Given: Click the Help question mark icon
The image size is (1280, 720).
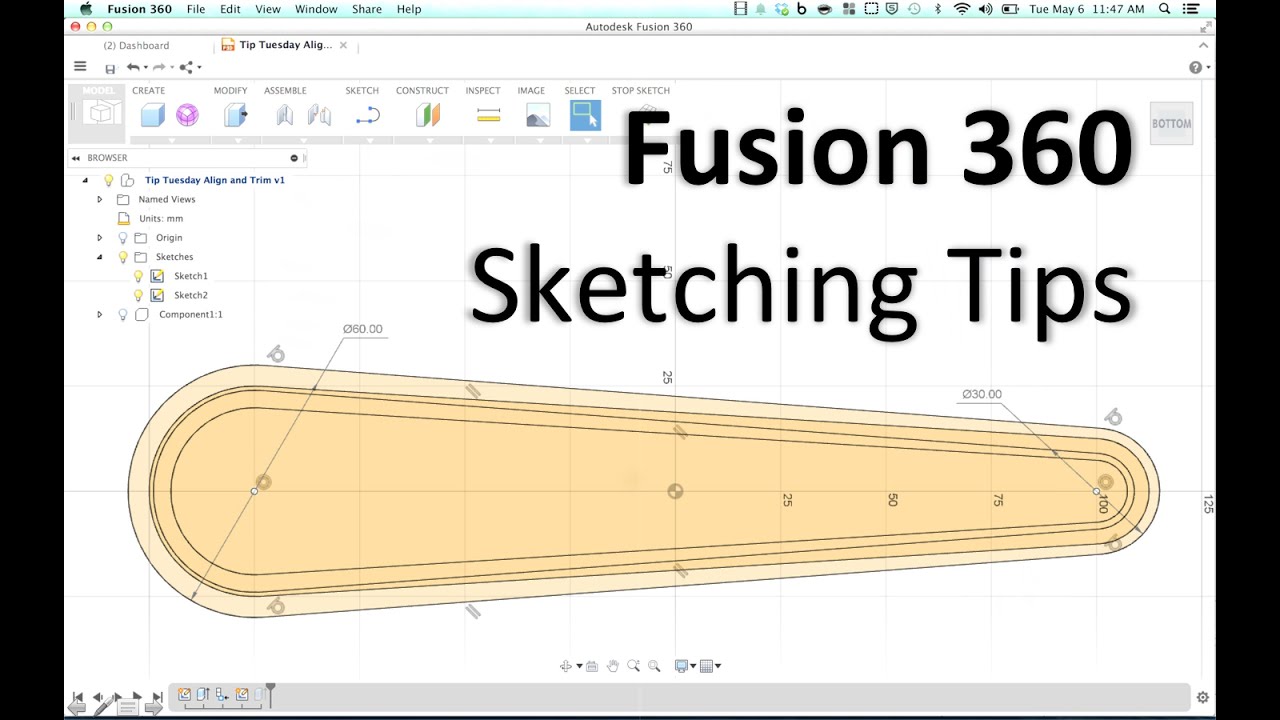Looking at the screenshot, I should [x=1195, y=67].
